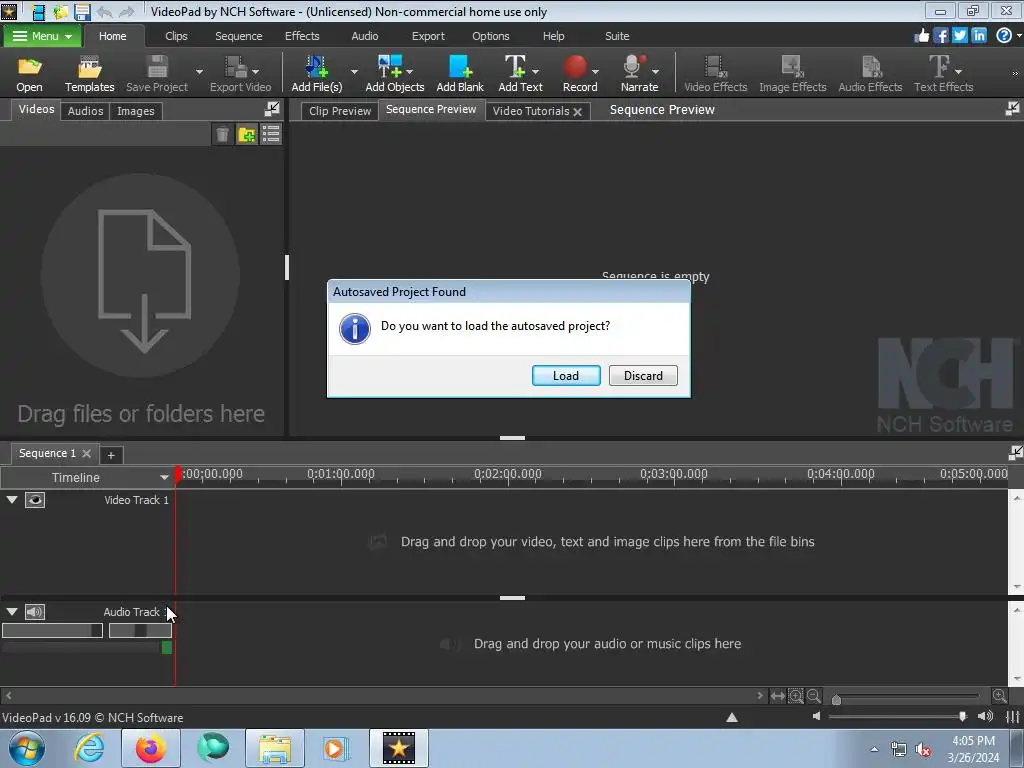Click Load in autosave dialog
This screenshot has width=1024, height=768.
(x=566, y=376)
